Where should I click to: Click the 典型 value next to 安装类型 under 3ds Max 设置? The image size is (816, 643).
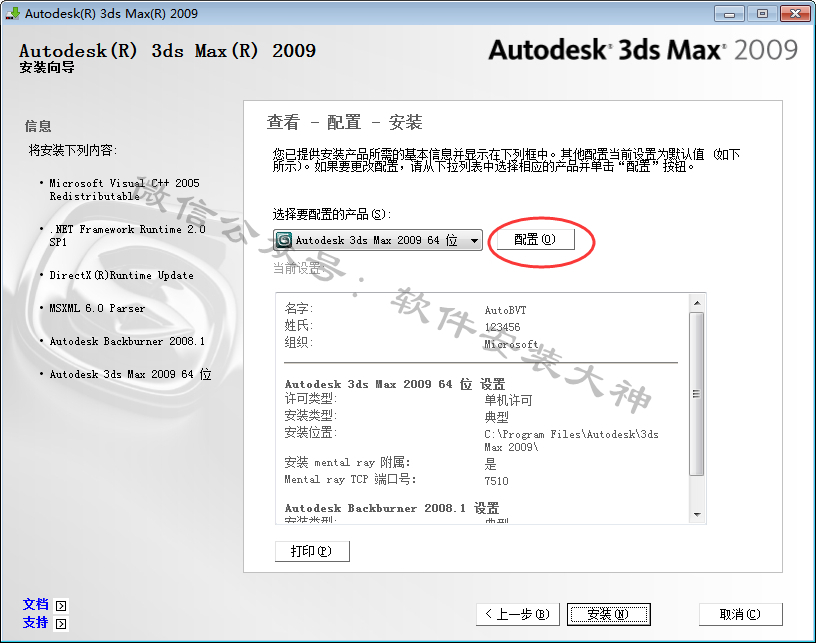click(x=496, y=417)
